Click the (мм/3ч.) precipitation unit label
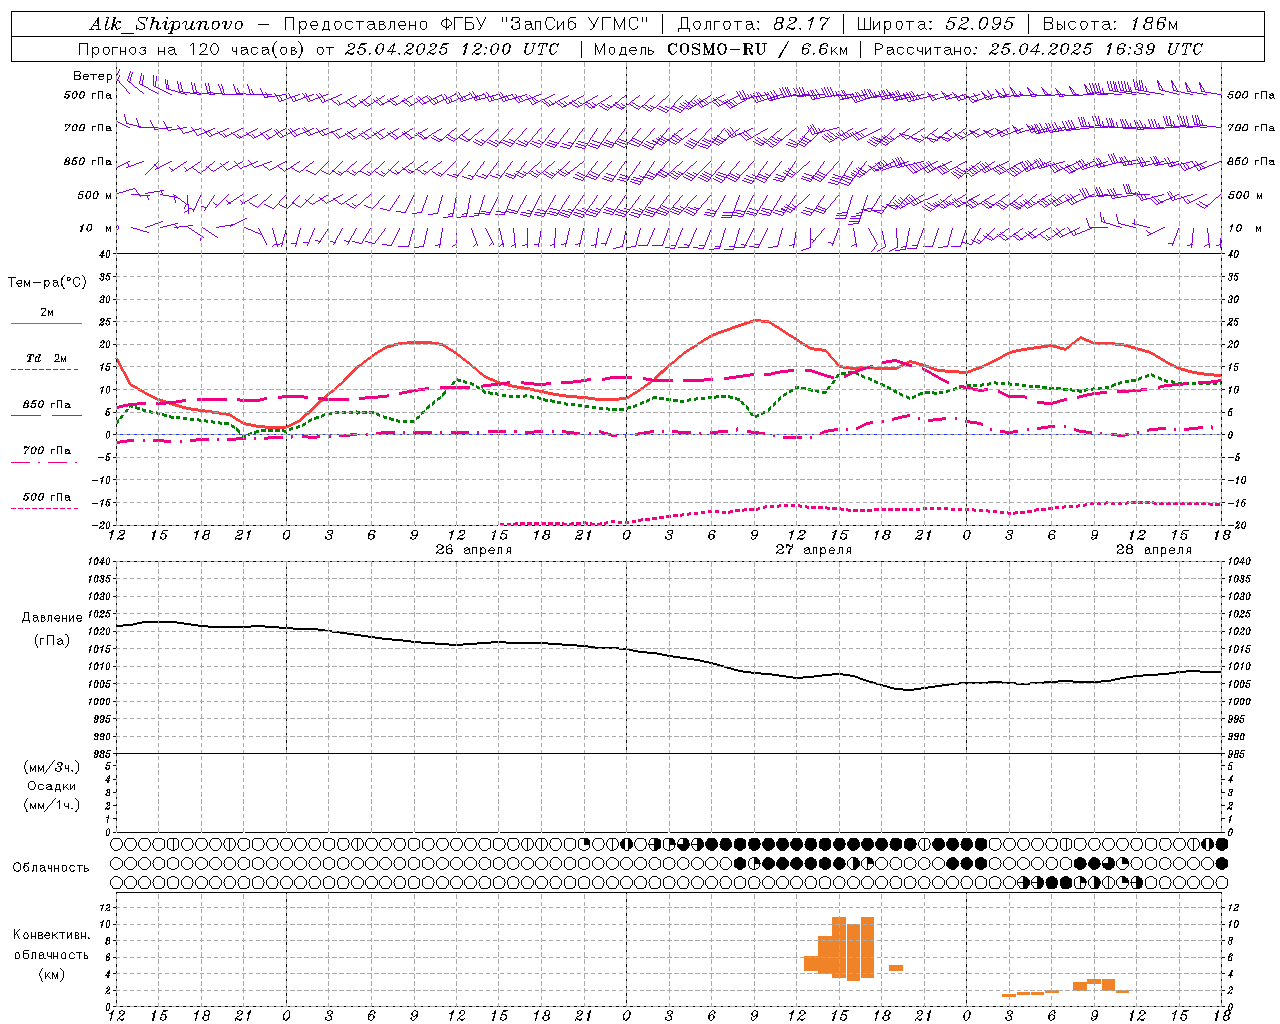The width and height of the screenshot is (1280, 1024). click(x=52, y=767)
